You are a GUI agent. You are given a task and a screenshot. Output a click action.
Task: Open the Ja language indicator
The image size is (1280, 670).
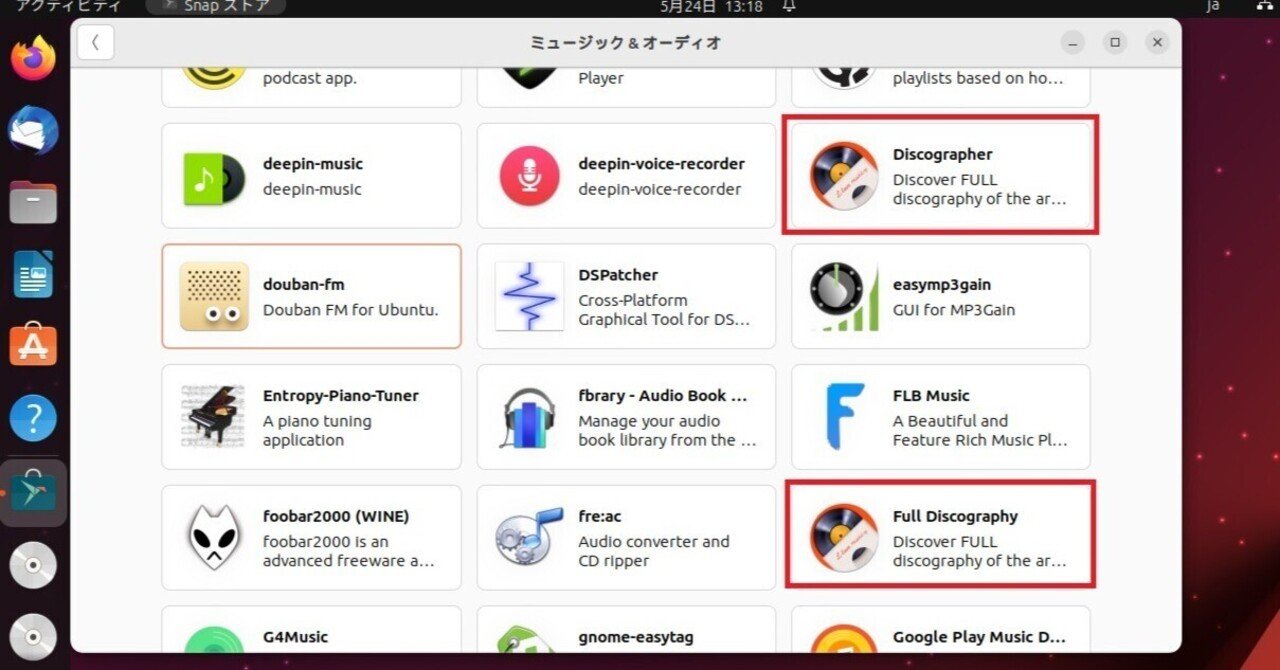(1213, 7)
